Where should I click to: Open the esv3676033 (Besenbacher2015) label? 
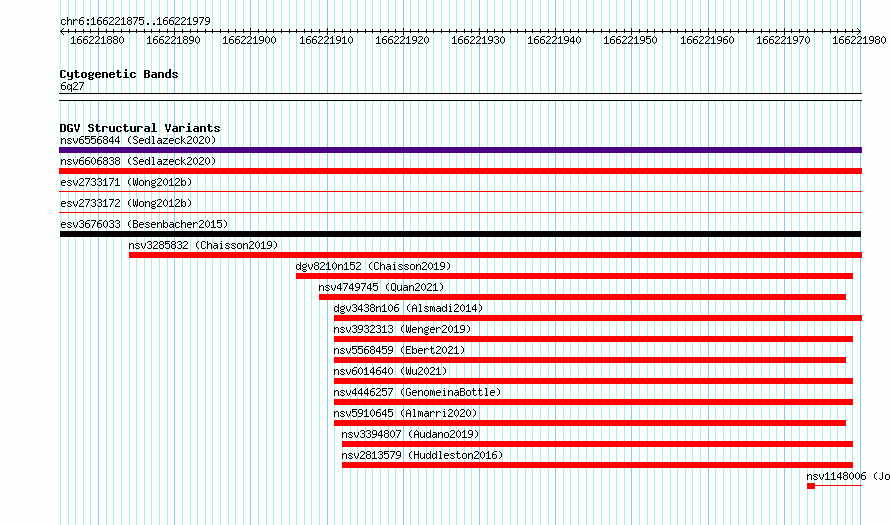point(144,224)
